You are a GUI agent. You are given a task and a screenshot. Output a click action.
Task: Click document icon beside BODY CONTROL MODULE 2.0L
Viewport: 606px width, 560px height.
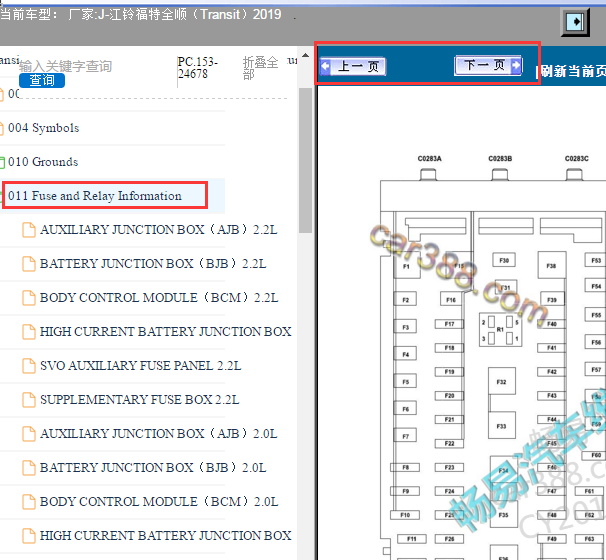pos(29,502)
